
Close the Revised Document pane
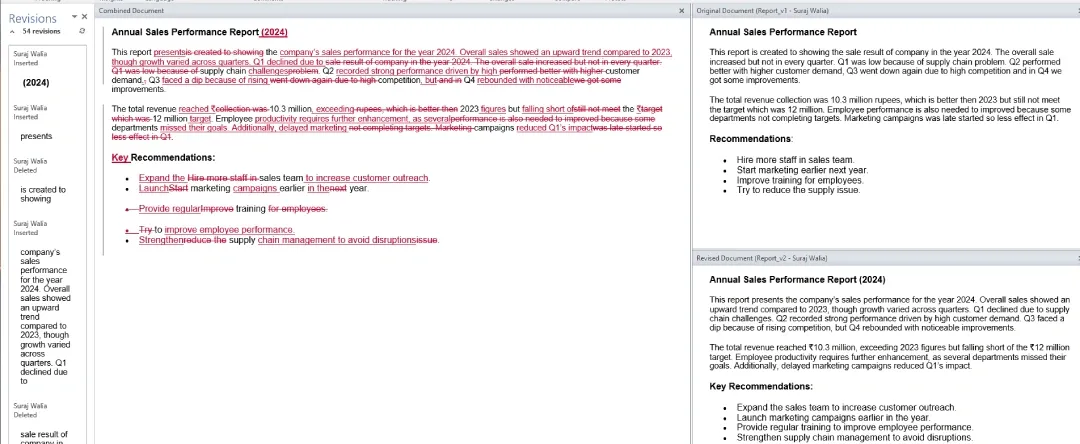coord(1077,257)
